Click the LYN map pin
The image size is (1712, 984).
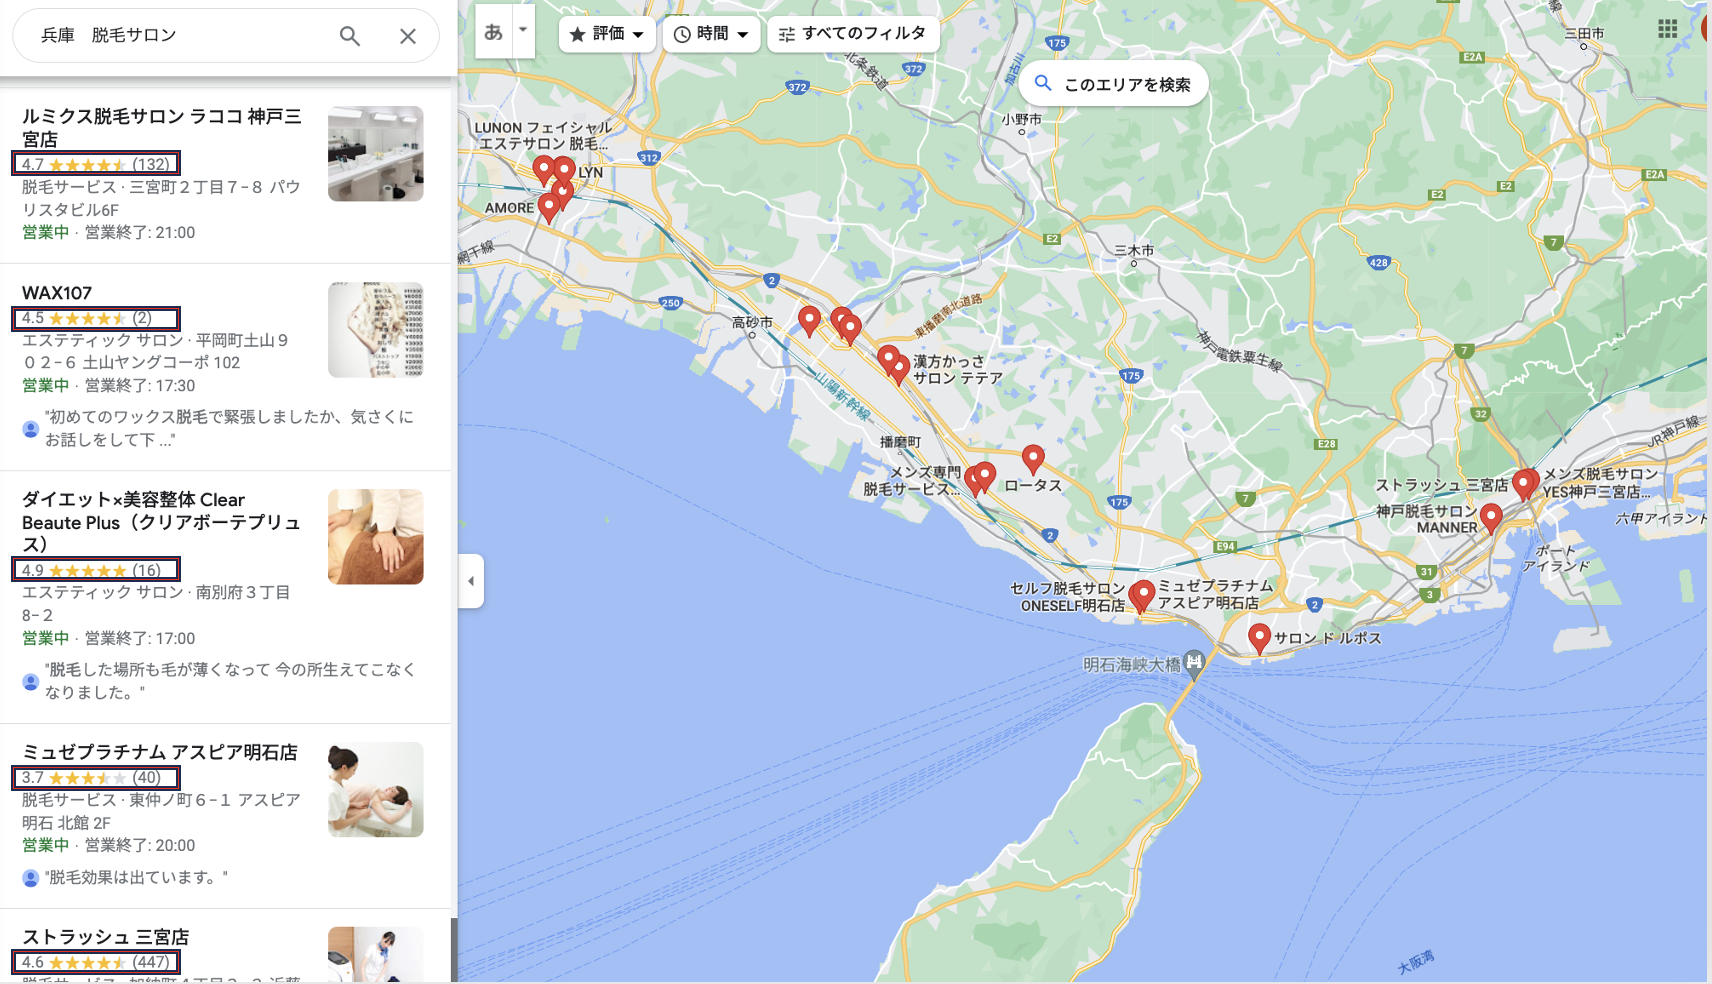coord(565,171)
